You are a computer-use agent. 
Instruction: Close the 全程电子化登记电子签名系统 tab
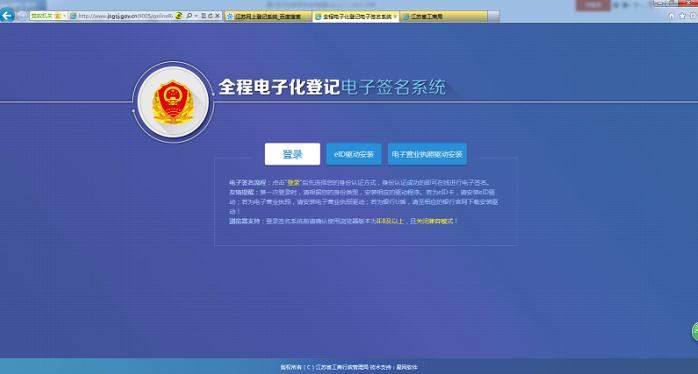pyautogui.click(x=395, y=16)
